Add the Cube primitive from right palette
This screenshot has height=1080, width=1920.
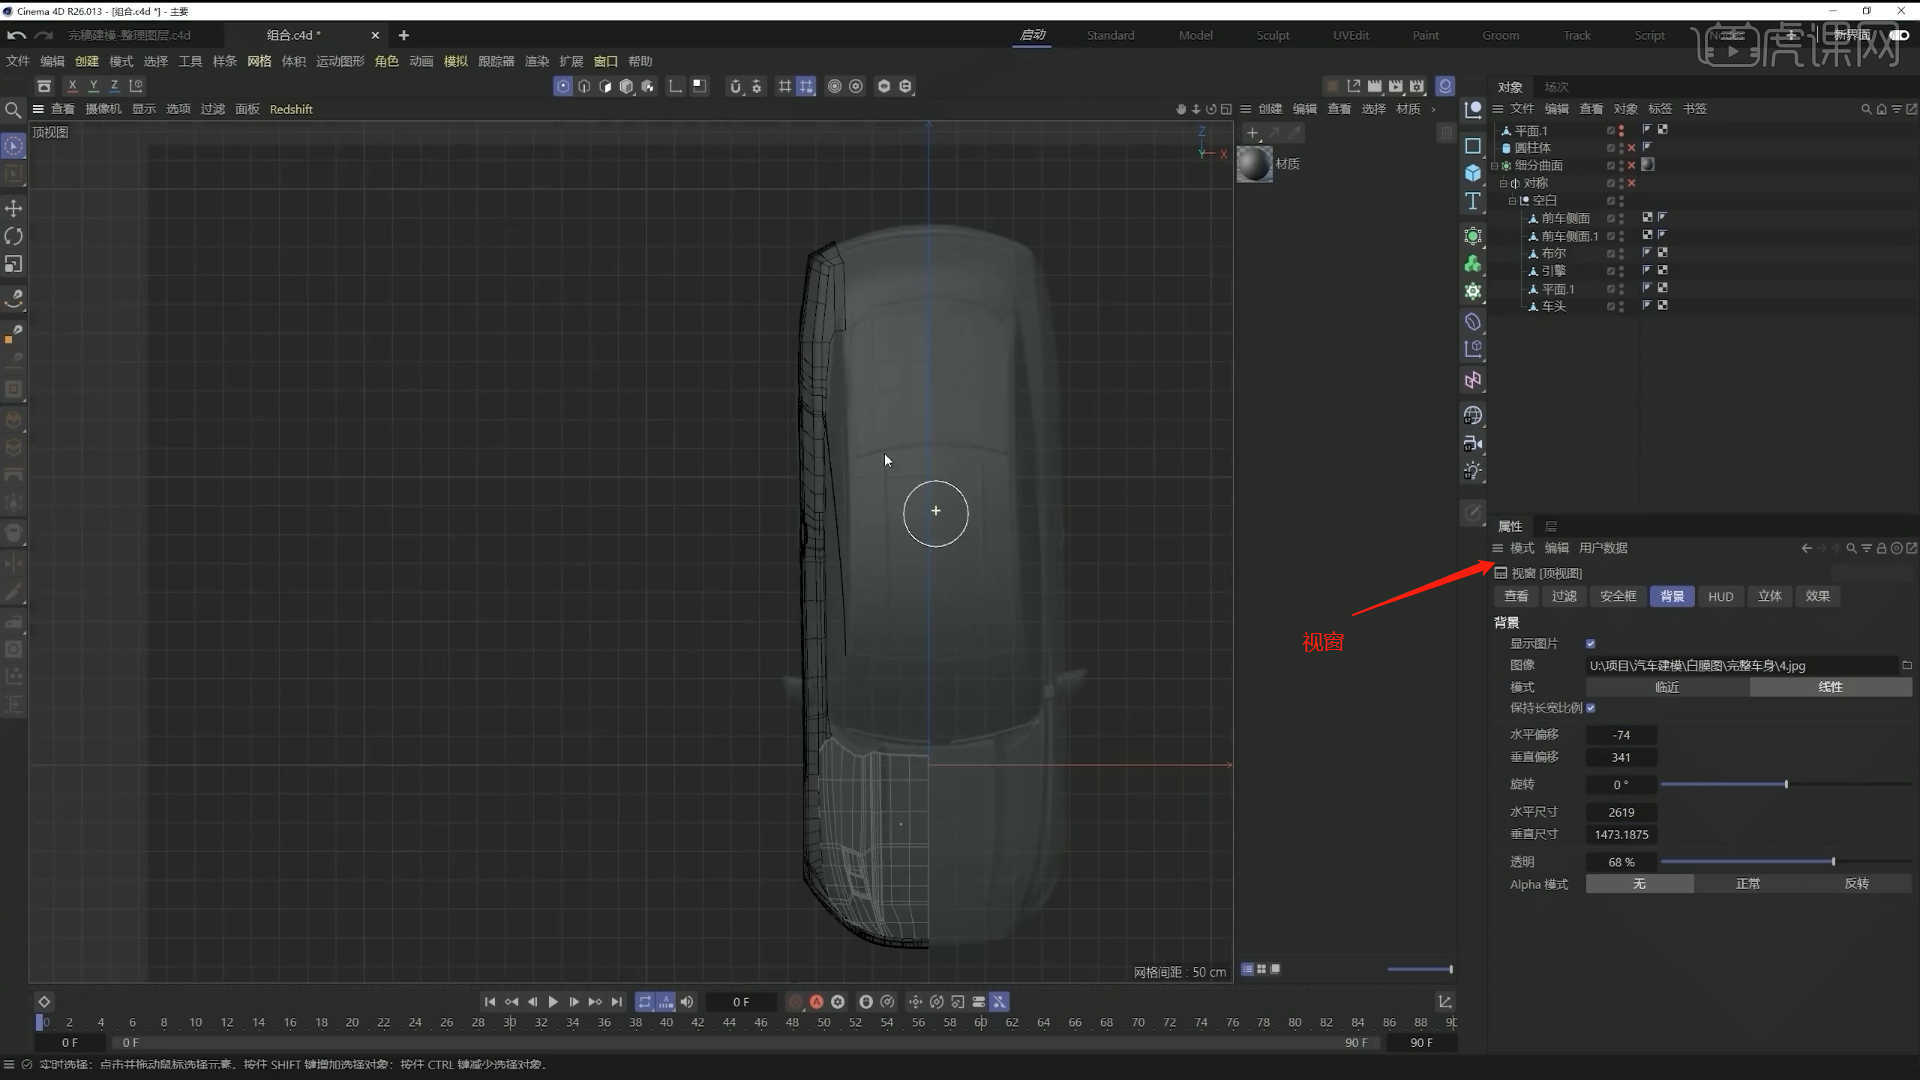1473,173
